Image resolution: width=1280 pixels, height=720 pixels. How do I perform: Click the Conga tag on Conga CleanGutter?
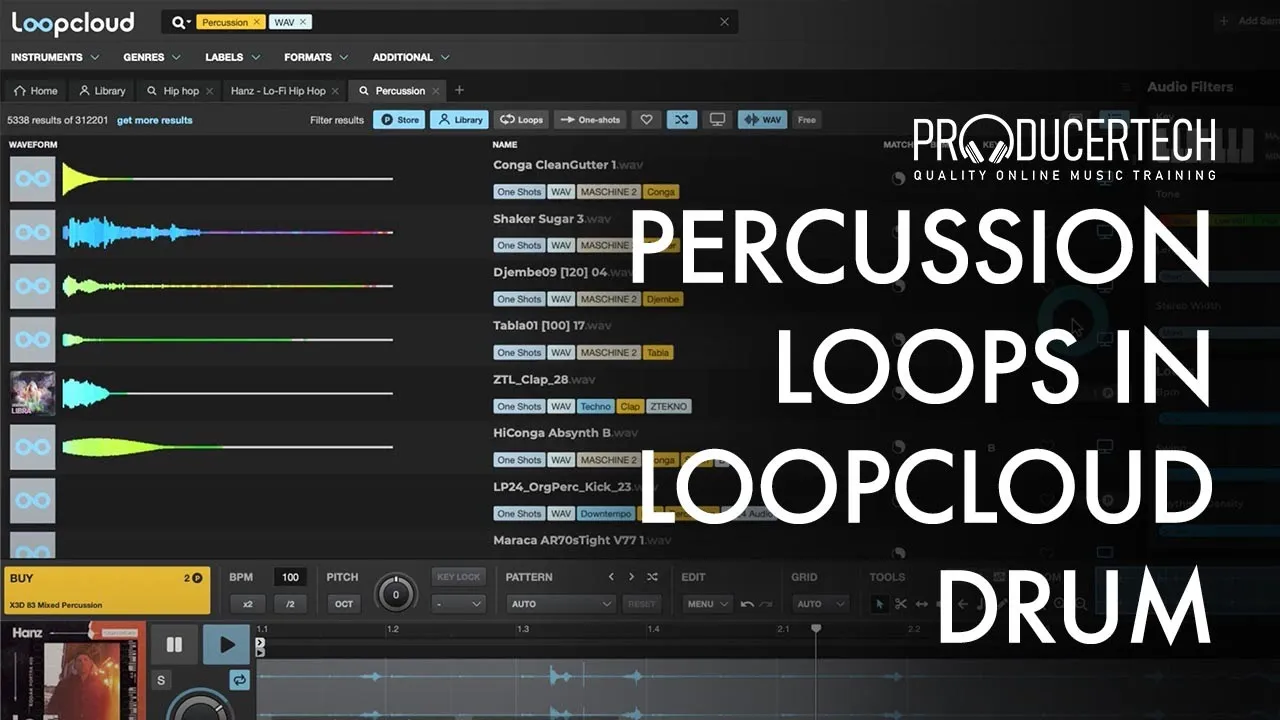pos(661,192)
